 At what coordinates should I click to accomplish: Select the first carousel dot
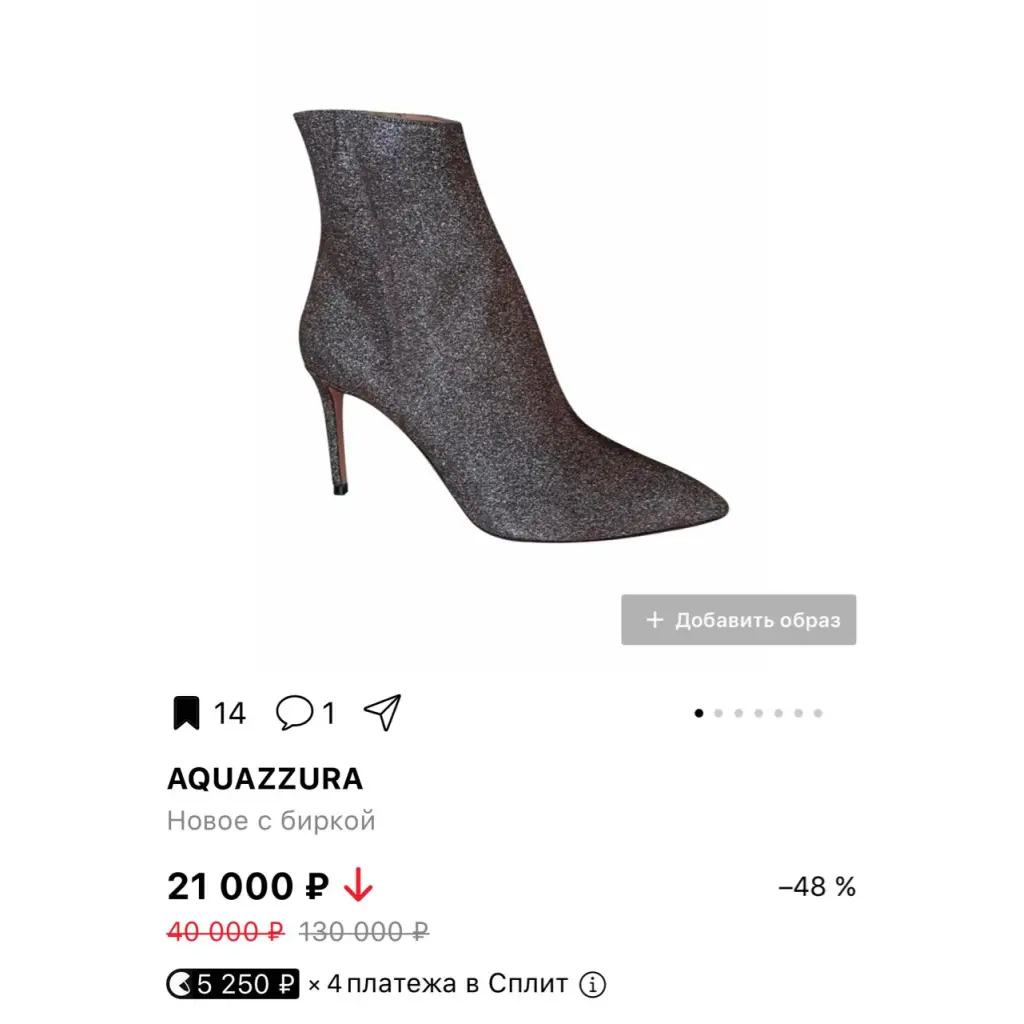point(699,713)
